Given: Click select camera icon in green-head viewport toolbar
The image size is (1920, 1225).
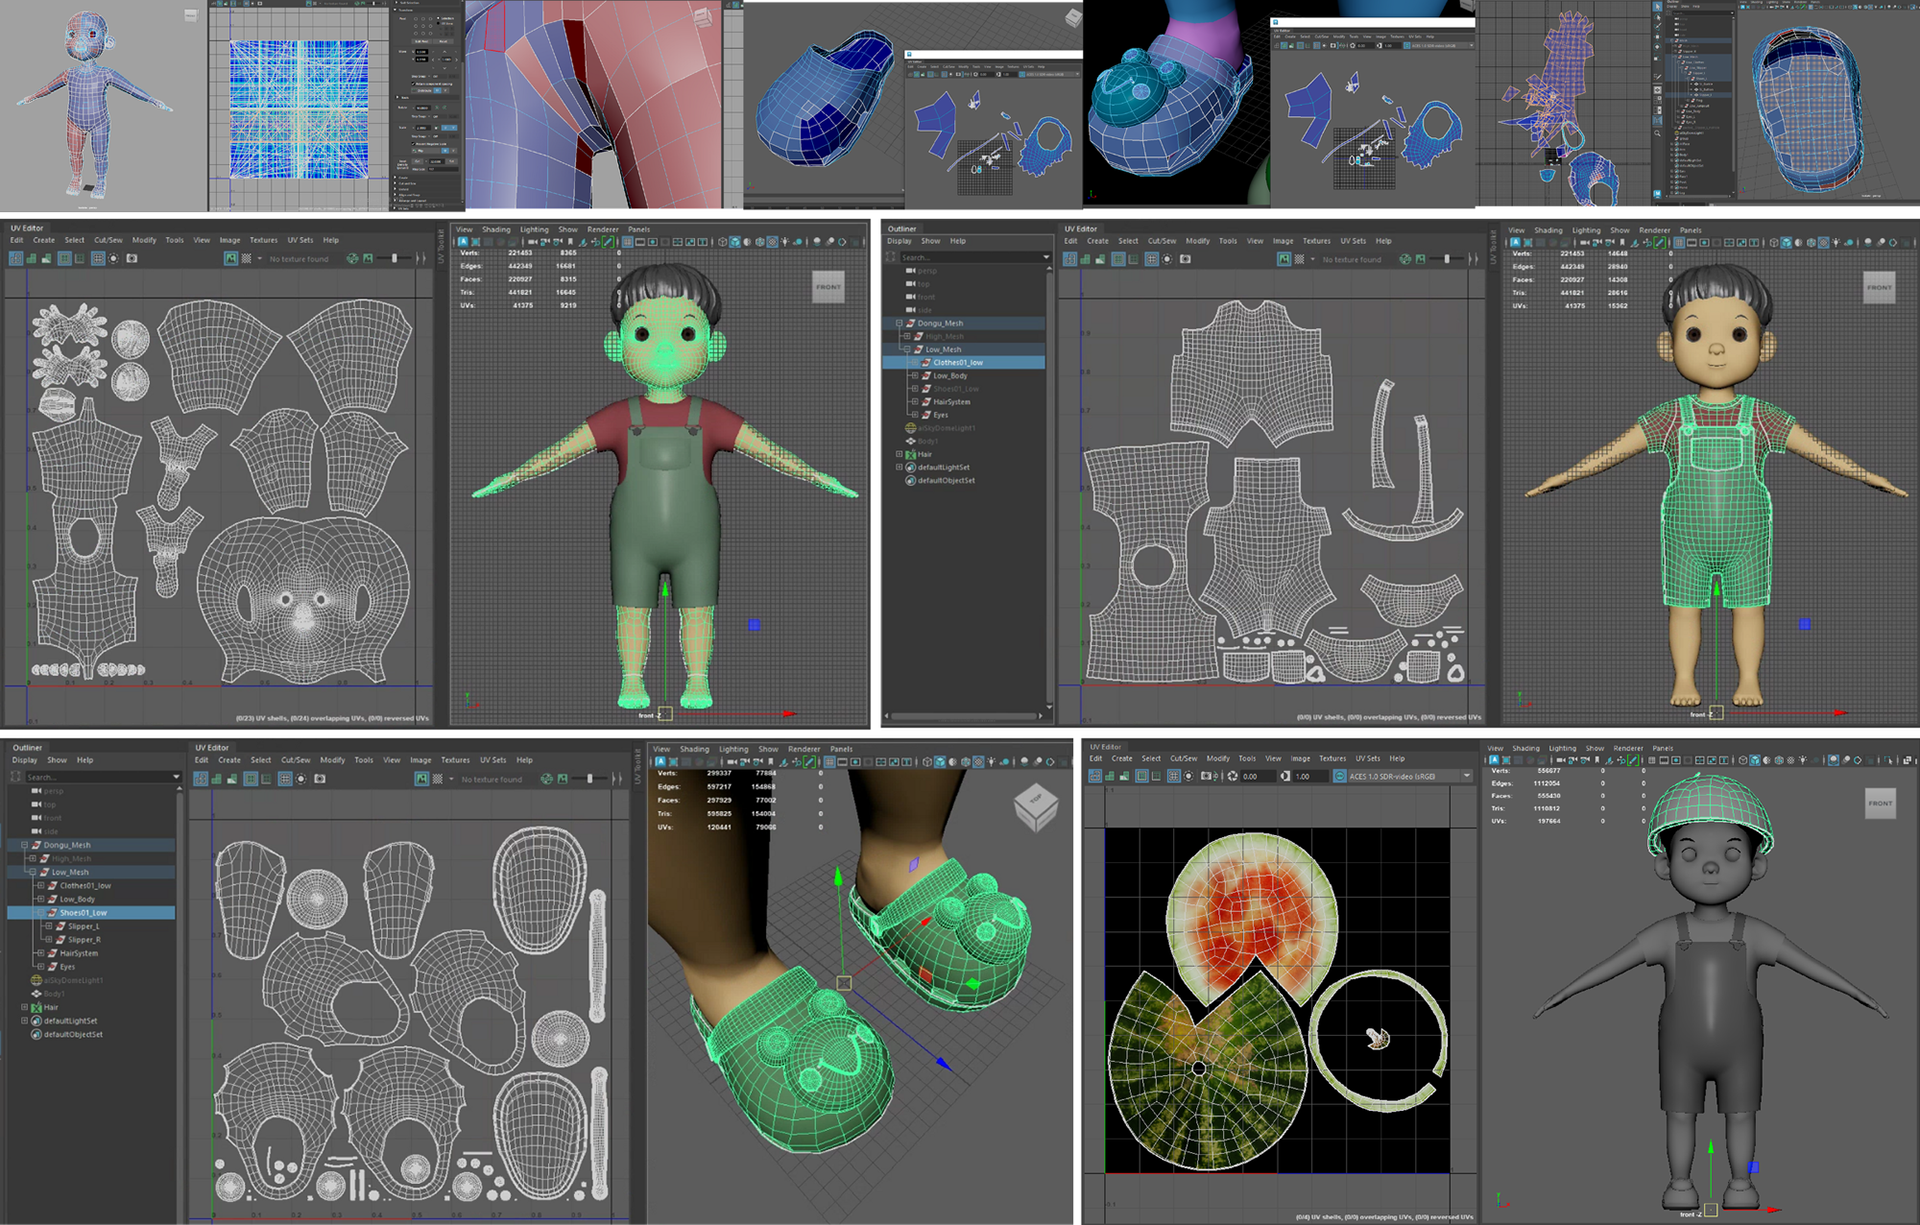Looking at the screenshot, I should tap(532, 242).
